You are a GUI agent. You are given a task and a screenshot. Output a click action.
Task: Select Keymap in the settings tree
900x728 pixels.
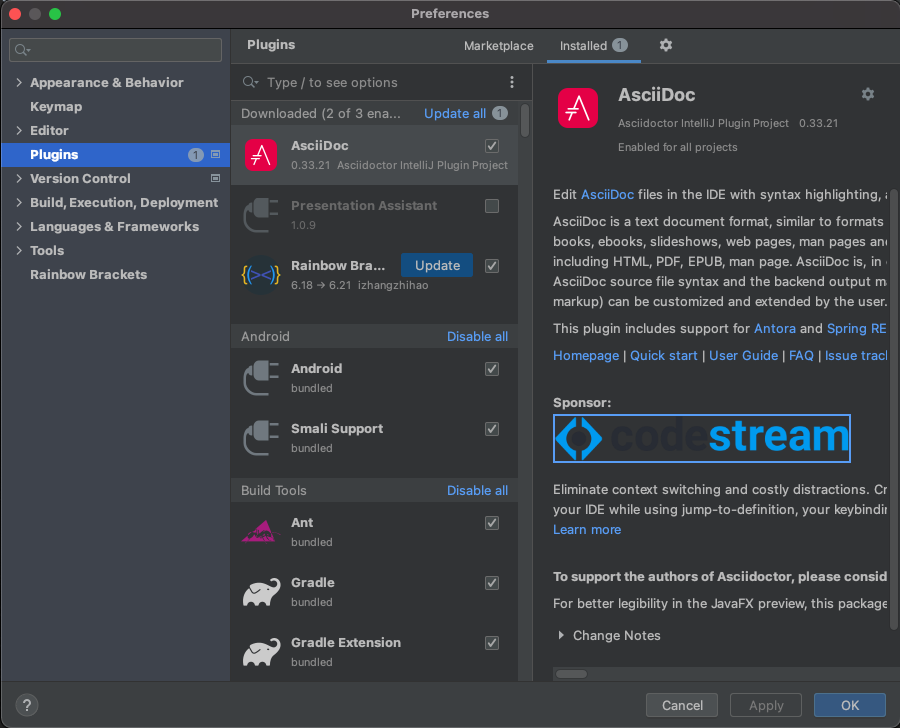point(56,107)
